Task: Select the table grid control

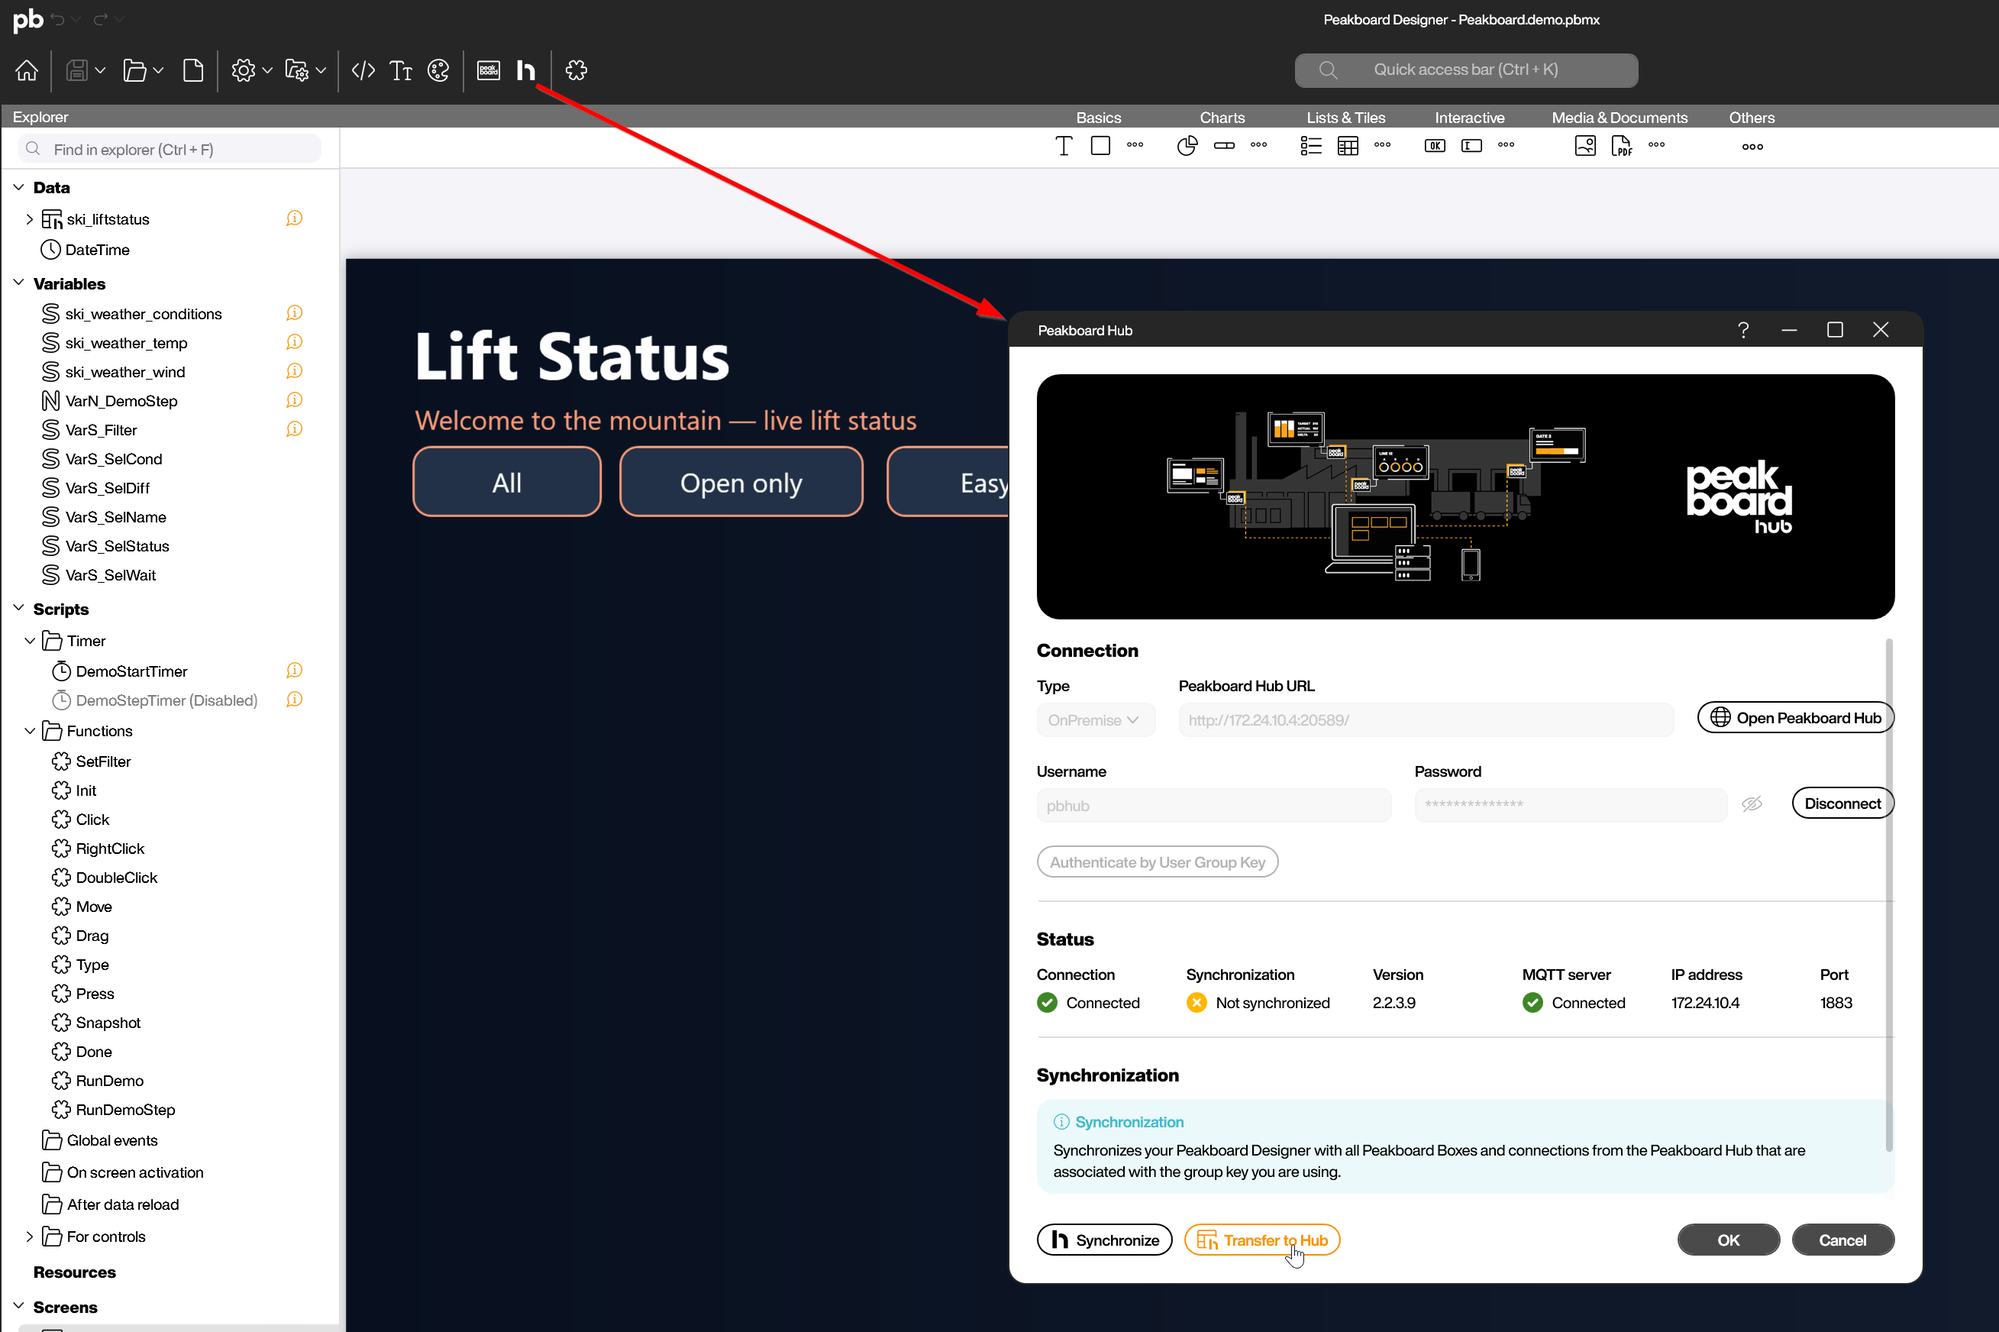Action: tap(1348, 146)
